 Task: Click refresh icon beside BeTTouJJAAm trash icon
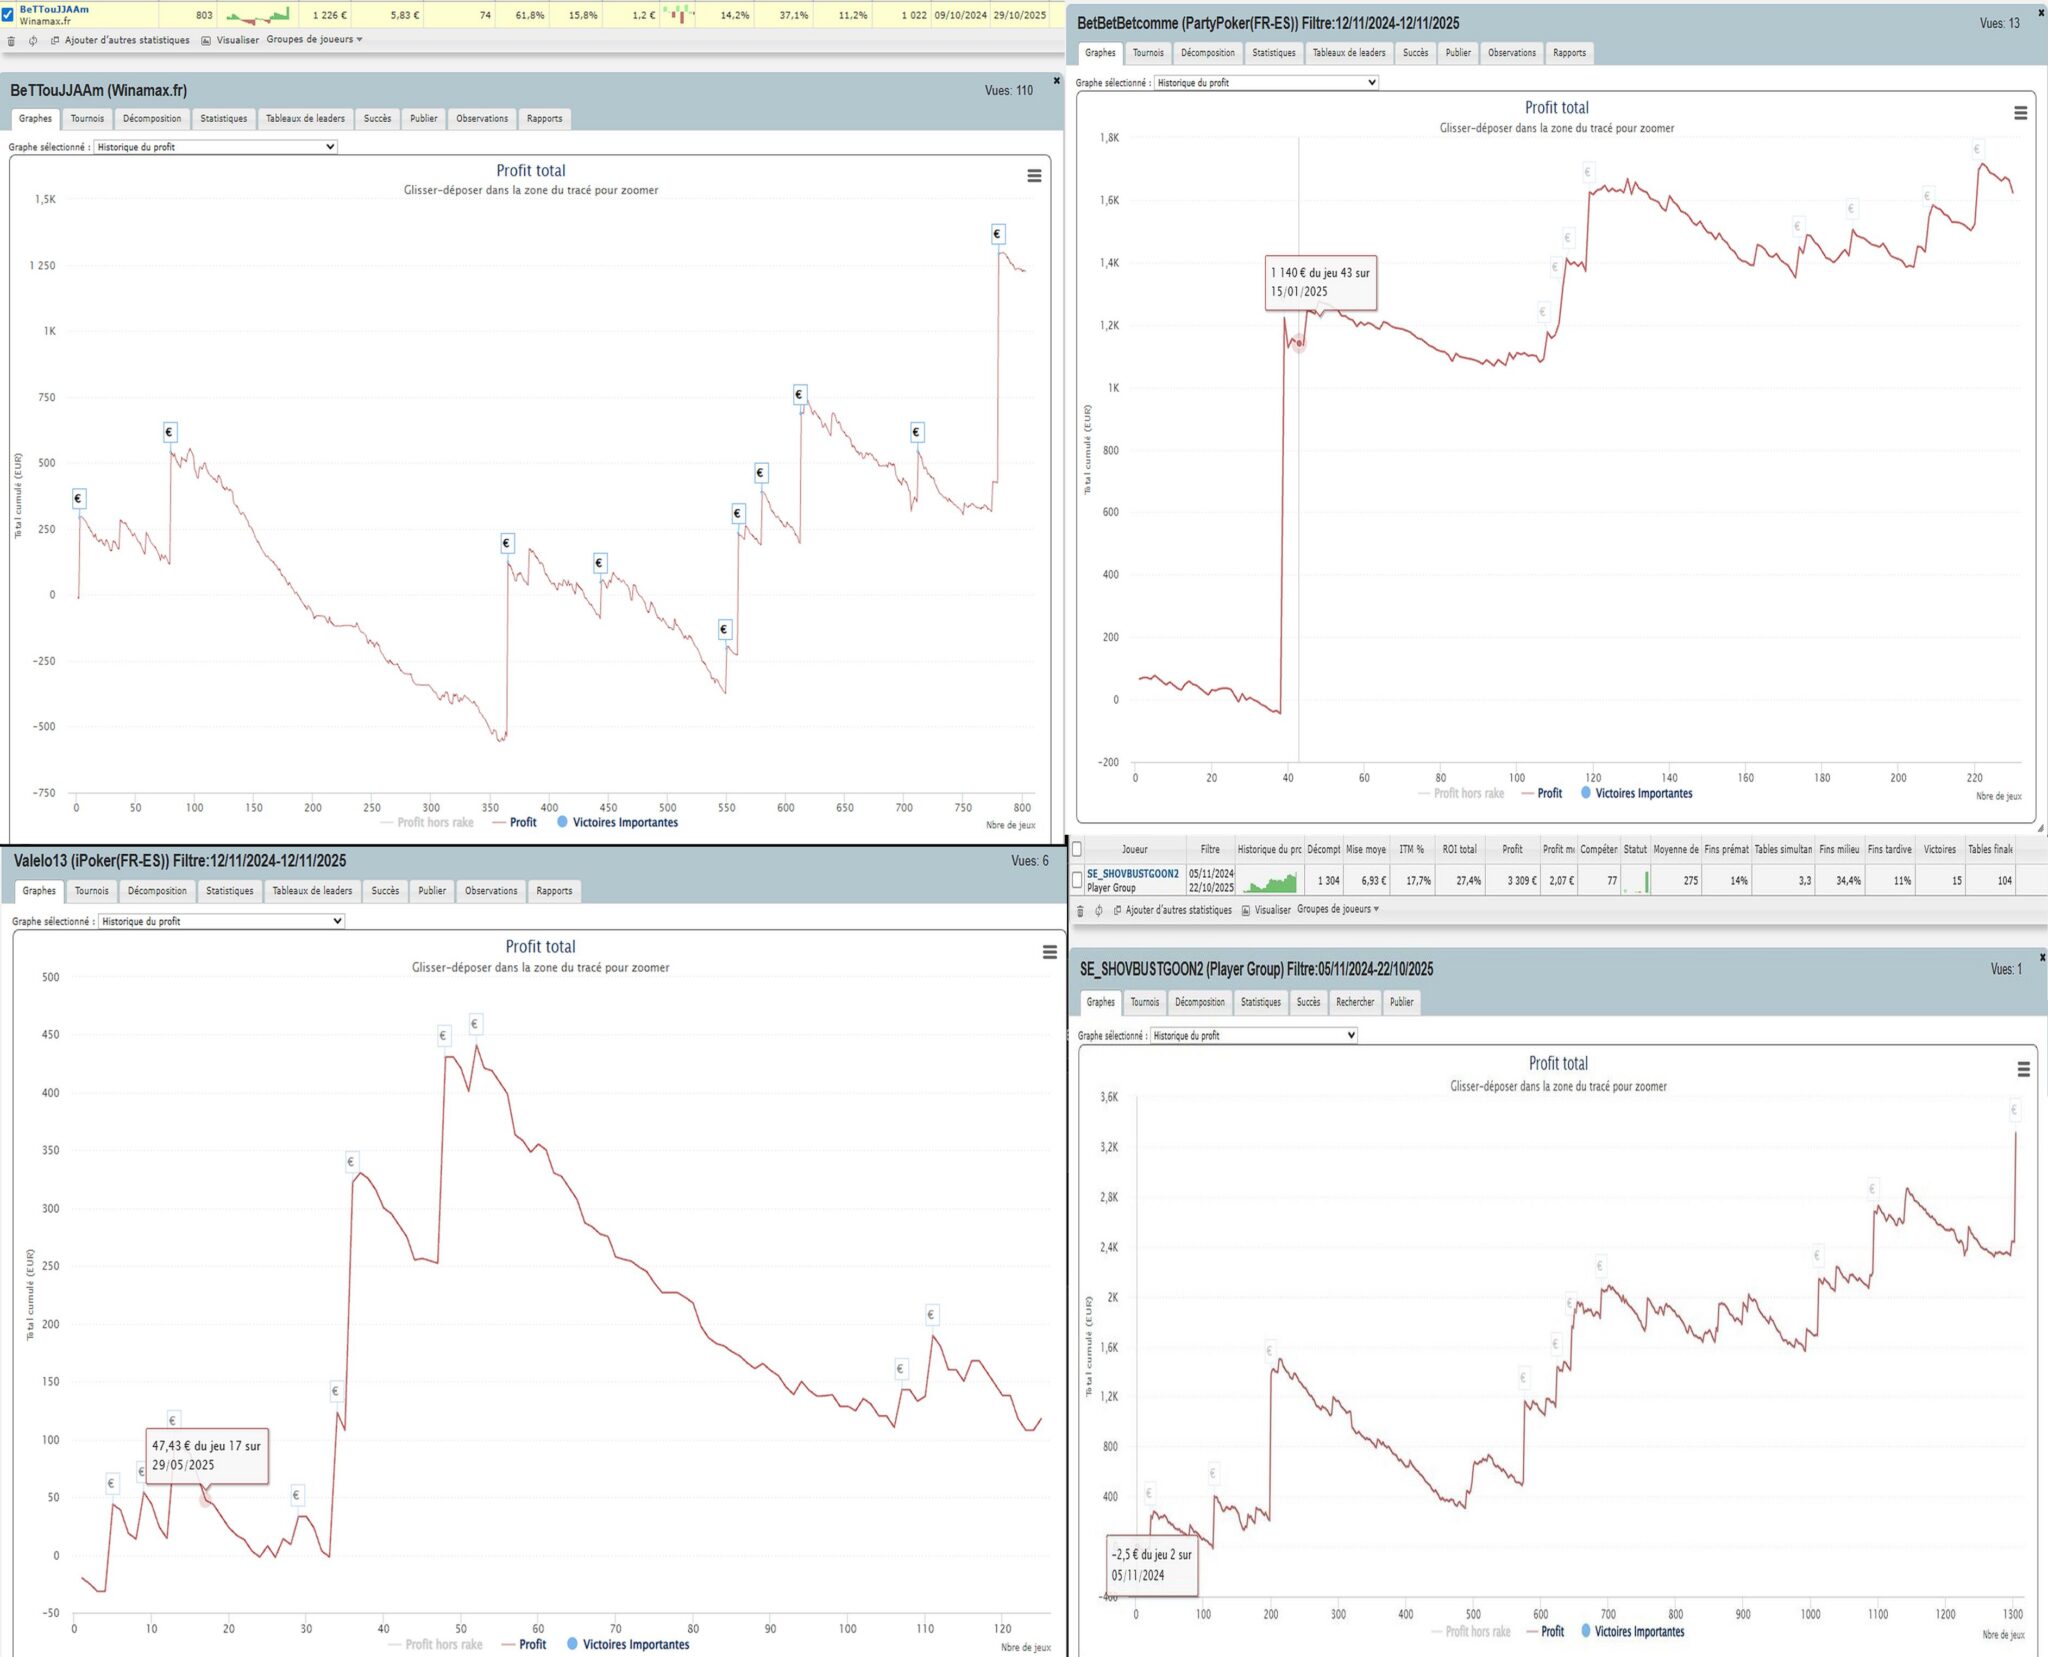(33, 41)
